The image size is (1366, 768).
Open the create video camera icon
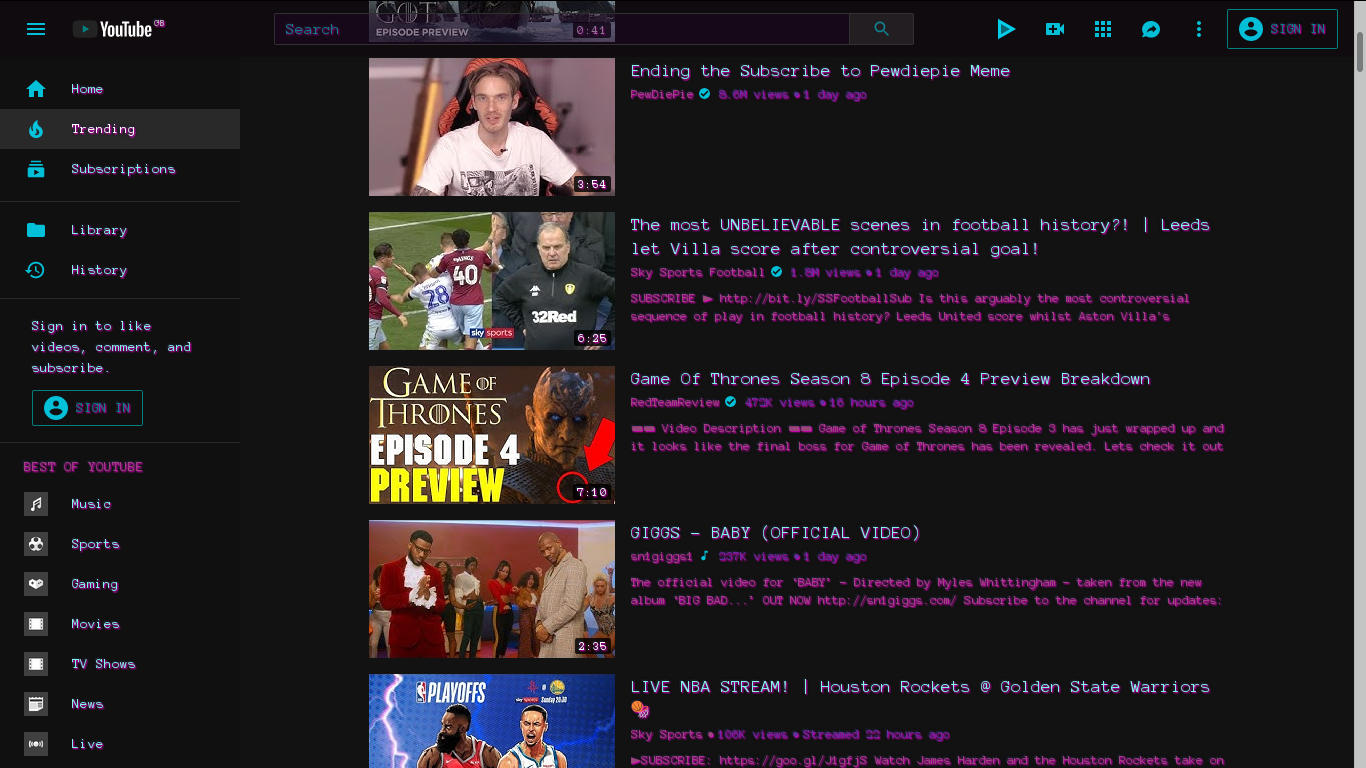coord(1054,29)
